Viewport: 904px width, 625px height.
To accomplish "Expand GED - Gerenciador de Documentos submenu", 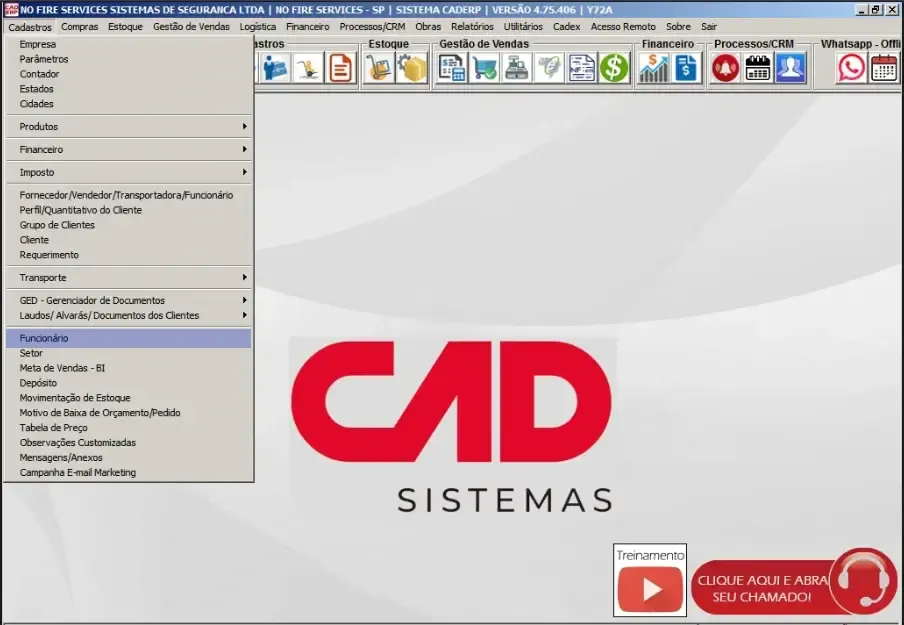I will tap(128, 300).
